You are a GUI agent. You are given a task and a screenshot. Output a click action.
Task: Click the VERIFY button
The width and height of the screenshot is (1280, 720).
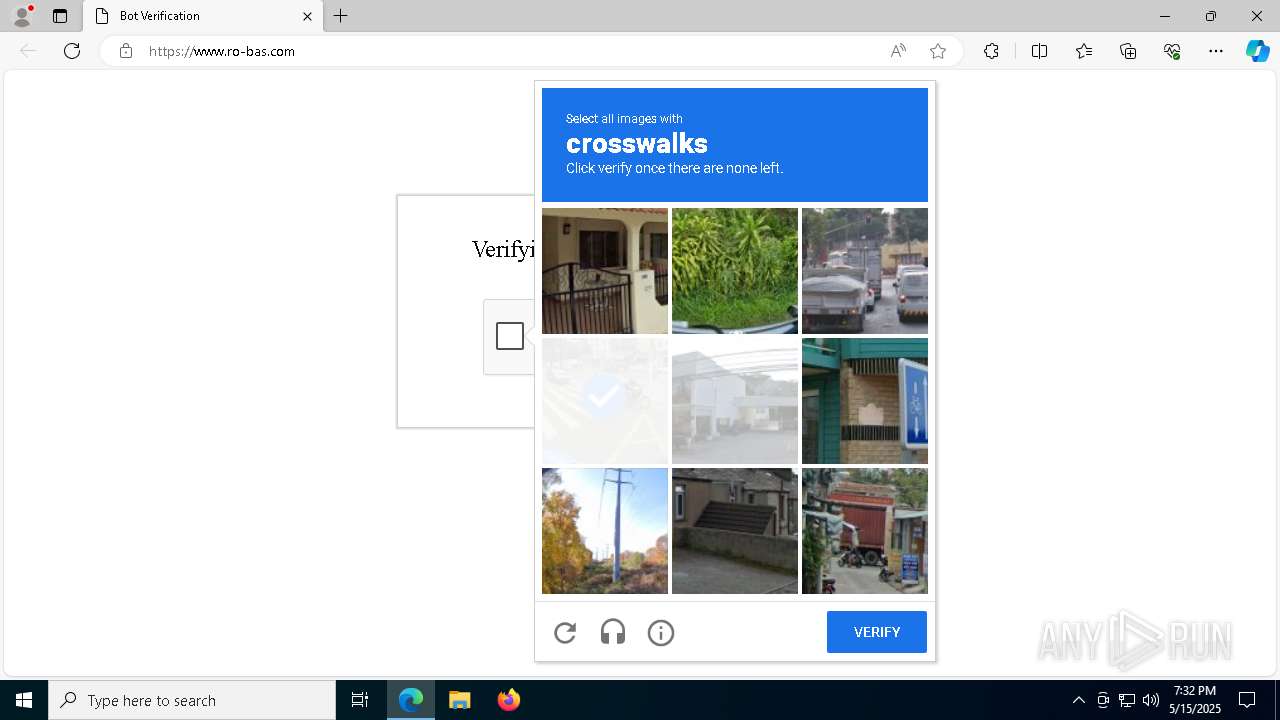877,632
